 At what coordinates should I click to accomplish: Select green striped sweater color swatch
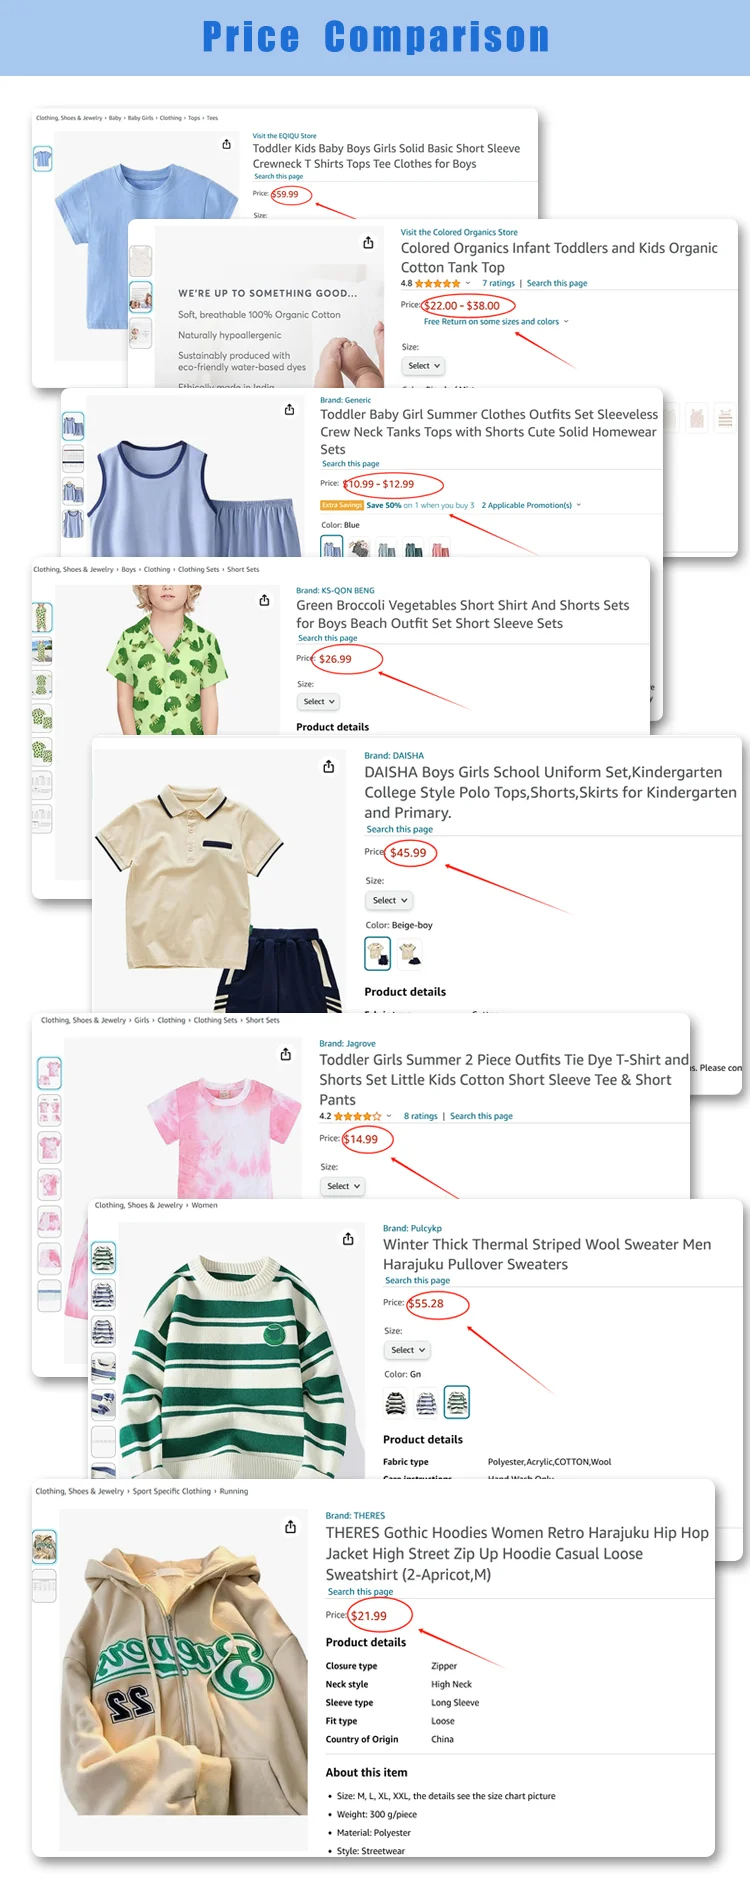[x=456, y=1403]
